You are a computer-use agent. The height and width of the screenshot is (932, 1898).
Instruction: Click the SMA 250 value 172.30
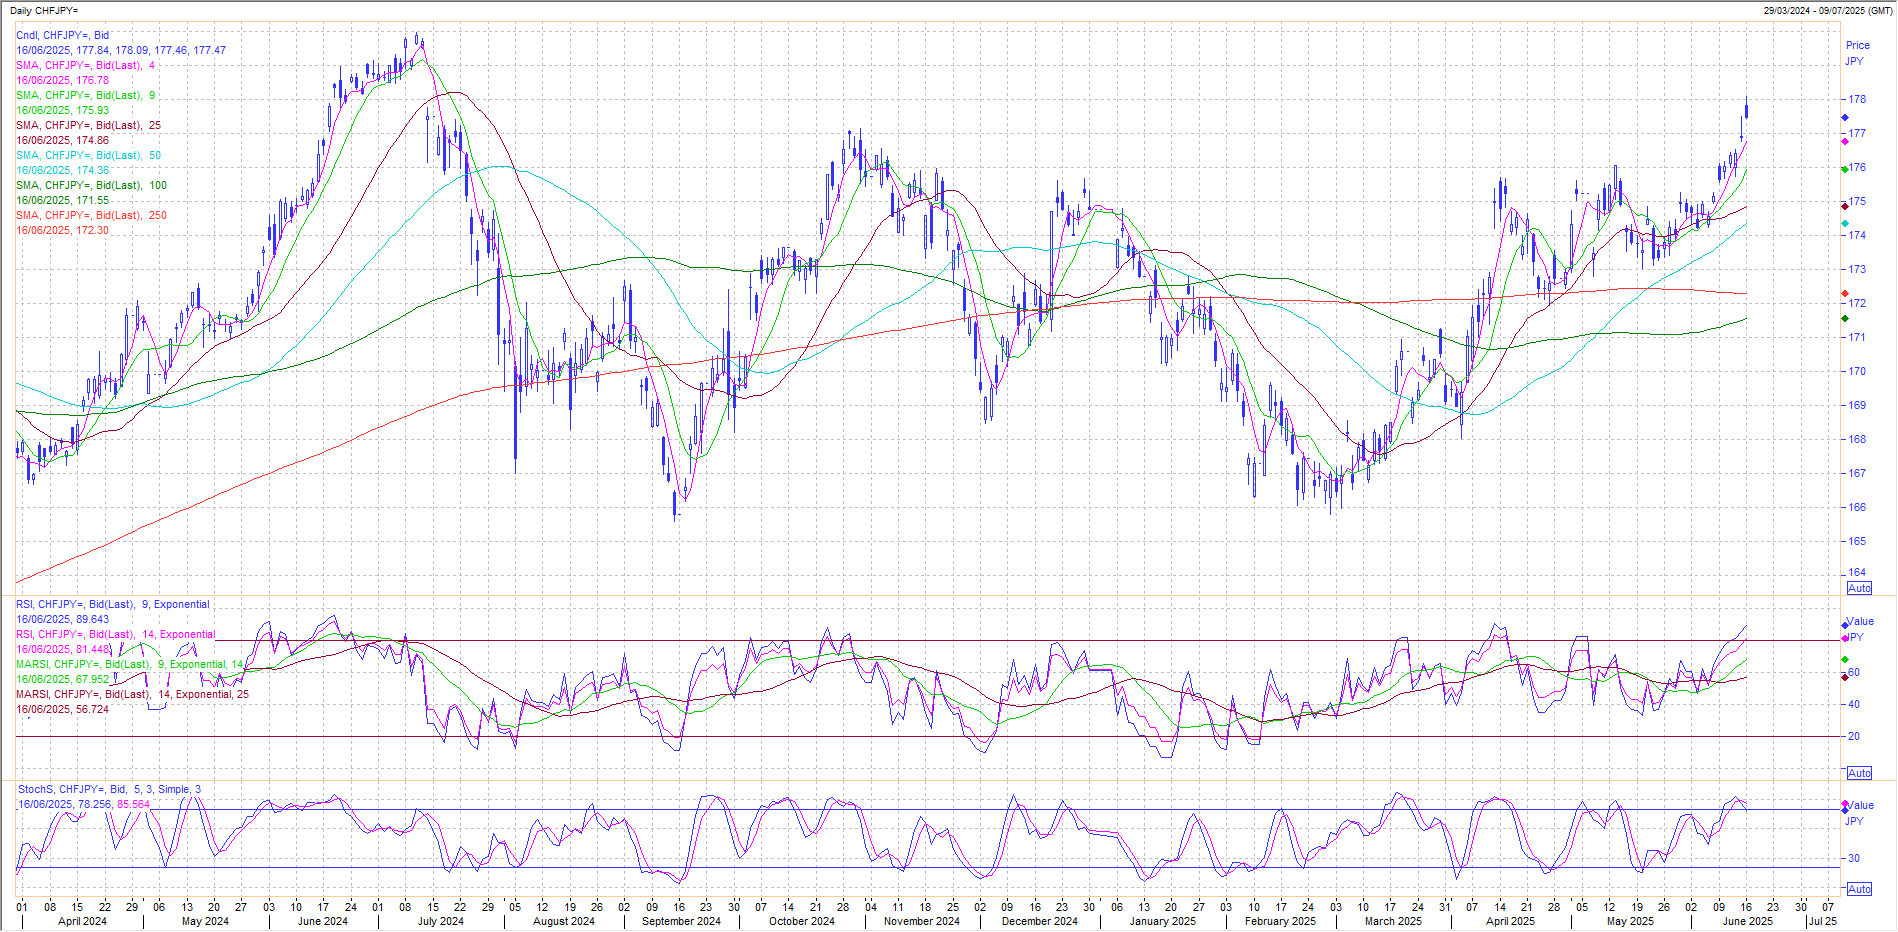[62, 230]
